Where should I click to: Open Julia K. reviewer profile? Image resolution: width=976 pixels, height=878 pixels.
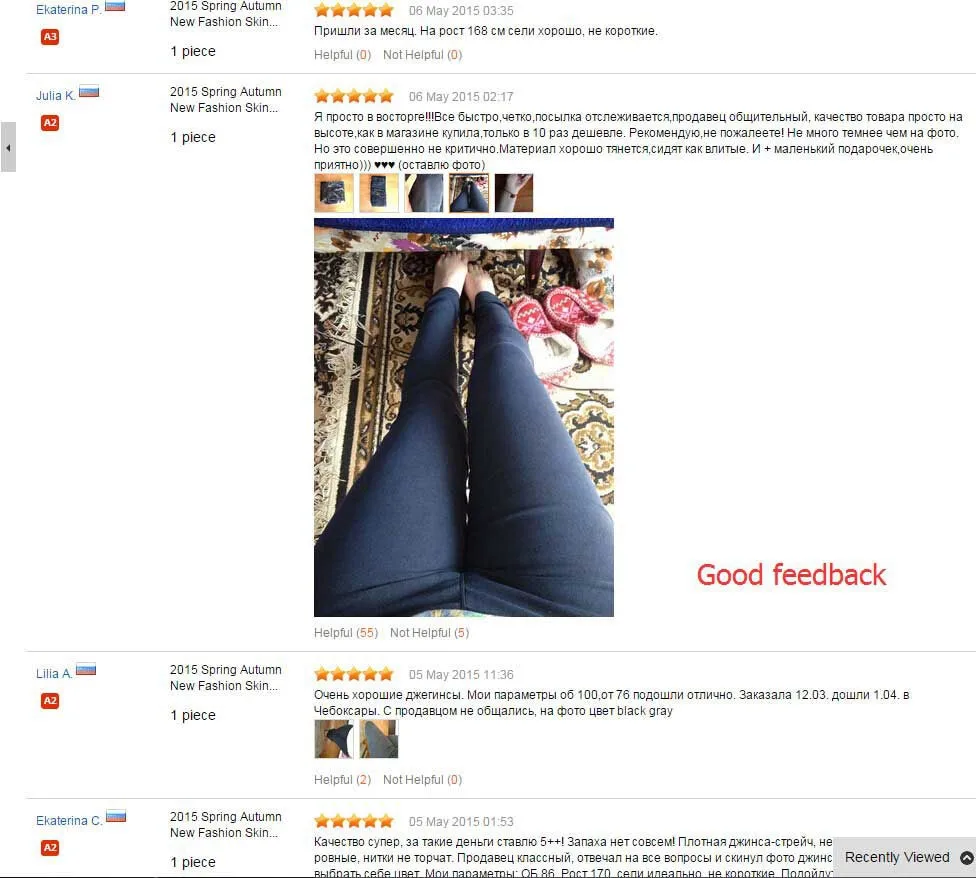pos(55,96)
